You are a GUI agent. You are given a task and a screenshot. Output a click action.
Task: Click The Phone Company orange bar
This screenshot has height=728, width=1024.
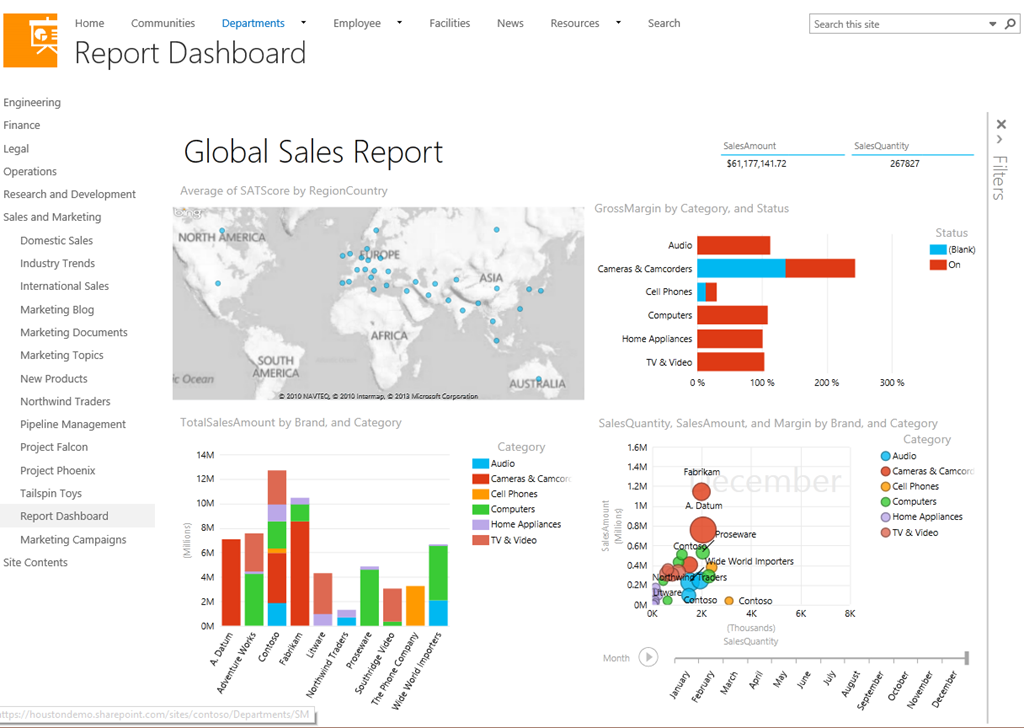[x=415, y=606]
